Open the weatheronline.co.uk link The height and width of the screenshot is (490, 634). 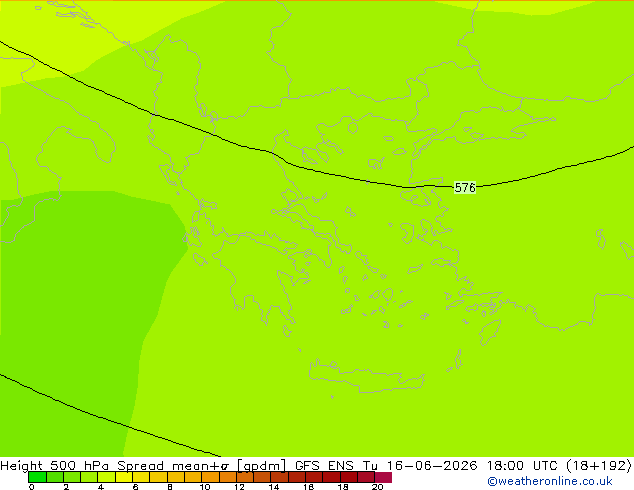[550, 481]
